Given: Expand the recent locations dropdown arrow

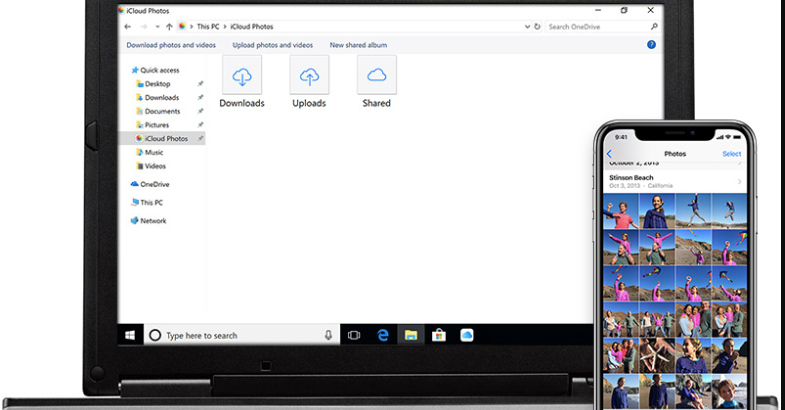Looking at the screenshot, I should [157, 27].
